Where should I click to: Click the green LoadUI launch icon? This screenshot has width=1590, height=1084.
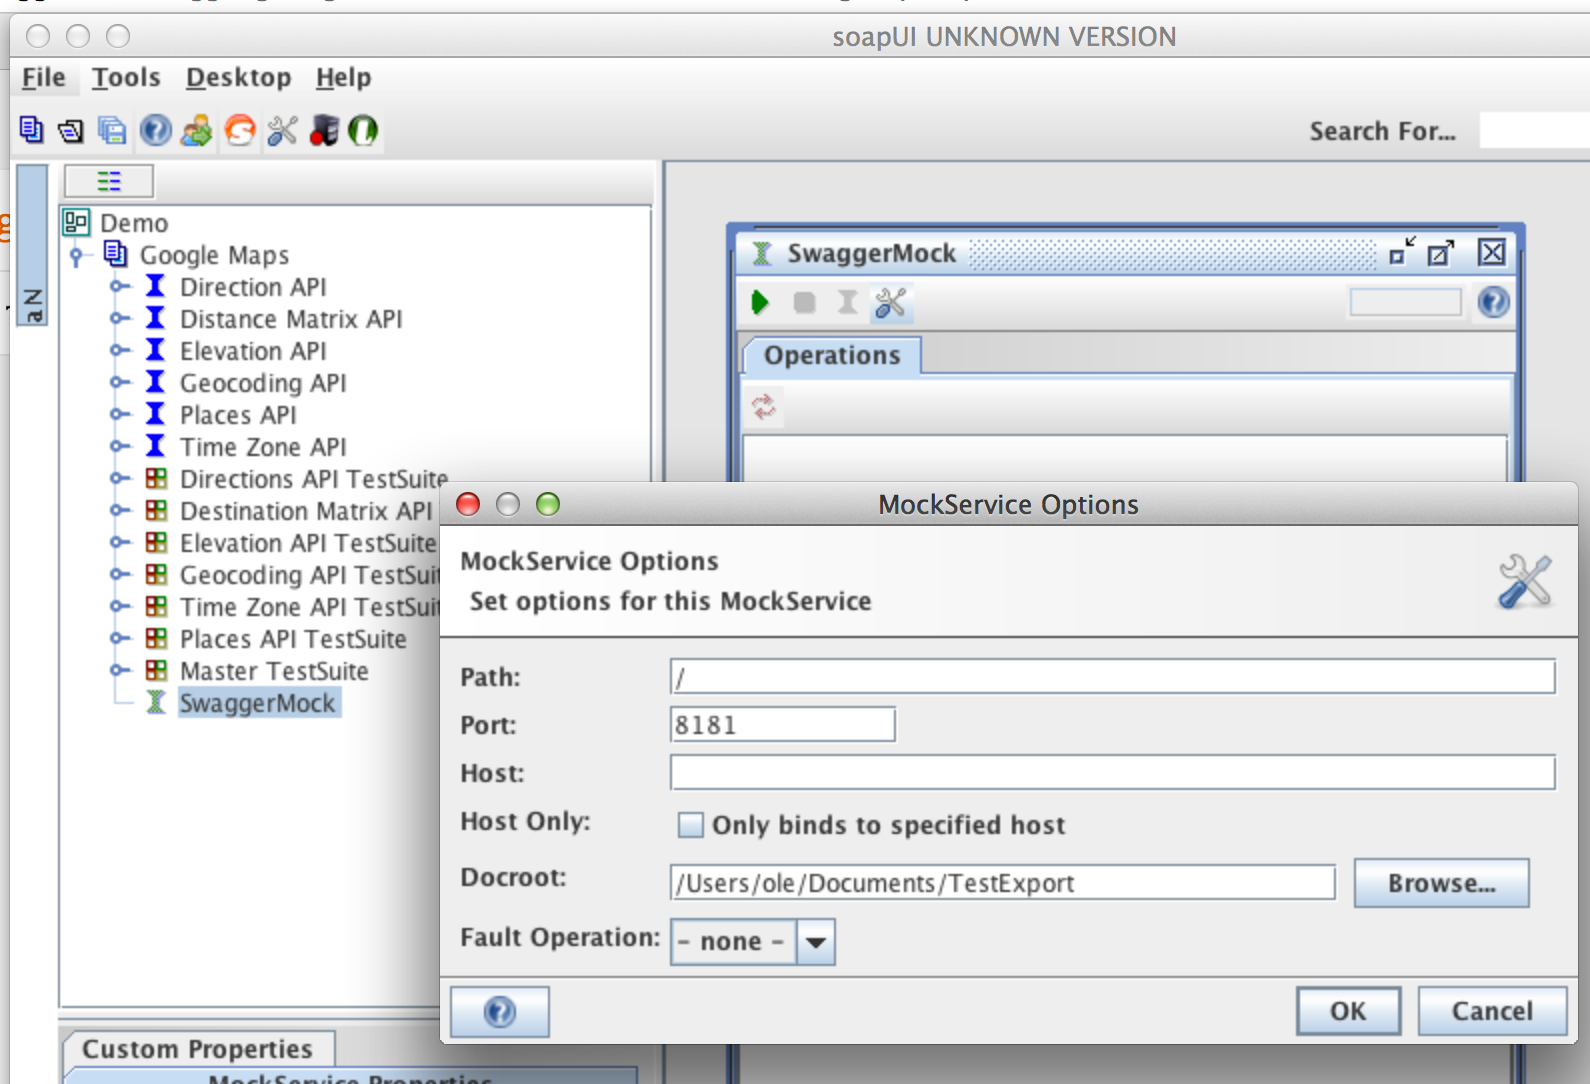click(363, 130)
